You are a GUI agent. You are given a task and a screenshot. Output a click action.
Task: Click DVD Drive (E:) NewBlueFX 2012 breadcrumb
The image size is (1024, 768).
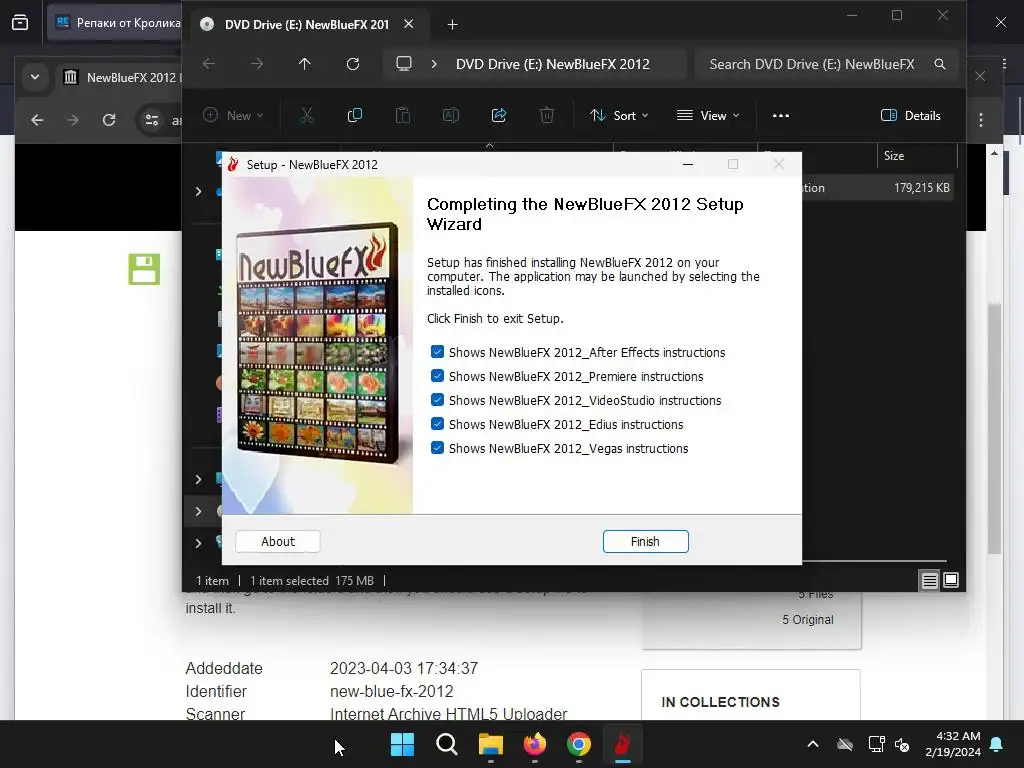pyautogui.click(x=552, y=64)
